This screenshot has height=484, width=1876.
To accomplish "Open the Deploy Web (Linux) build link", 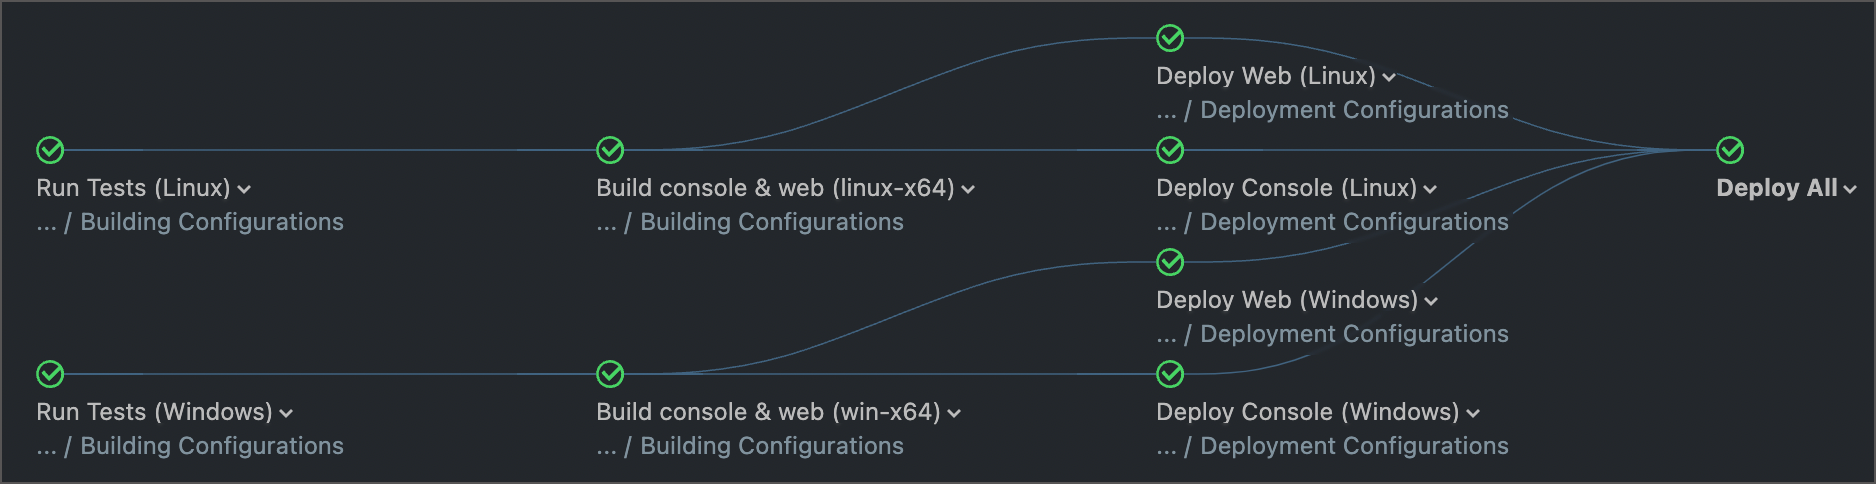I will point(1265,76).
